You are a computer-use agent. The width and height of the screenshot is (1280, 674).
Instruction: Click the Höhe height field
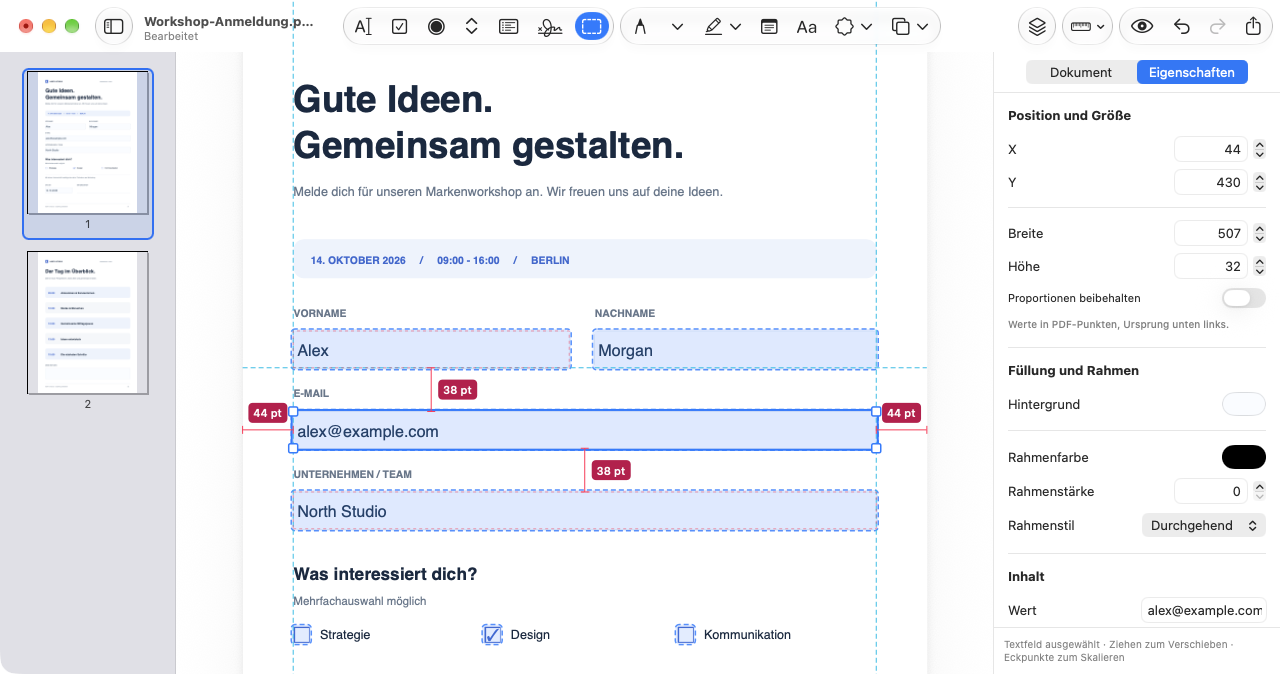coord(1210,266)
